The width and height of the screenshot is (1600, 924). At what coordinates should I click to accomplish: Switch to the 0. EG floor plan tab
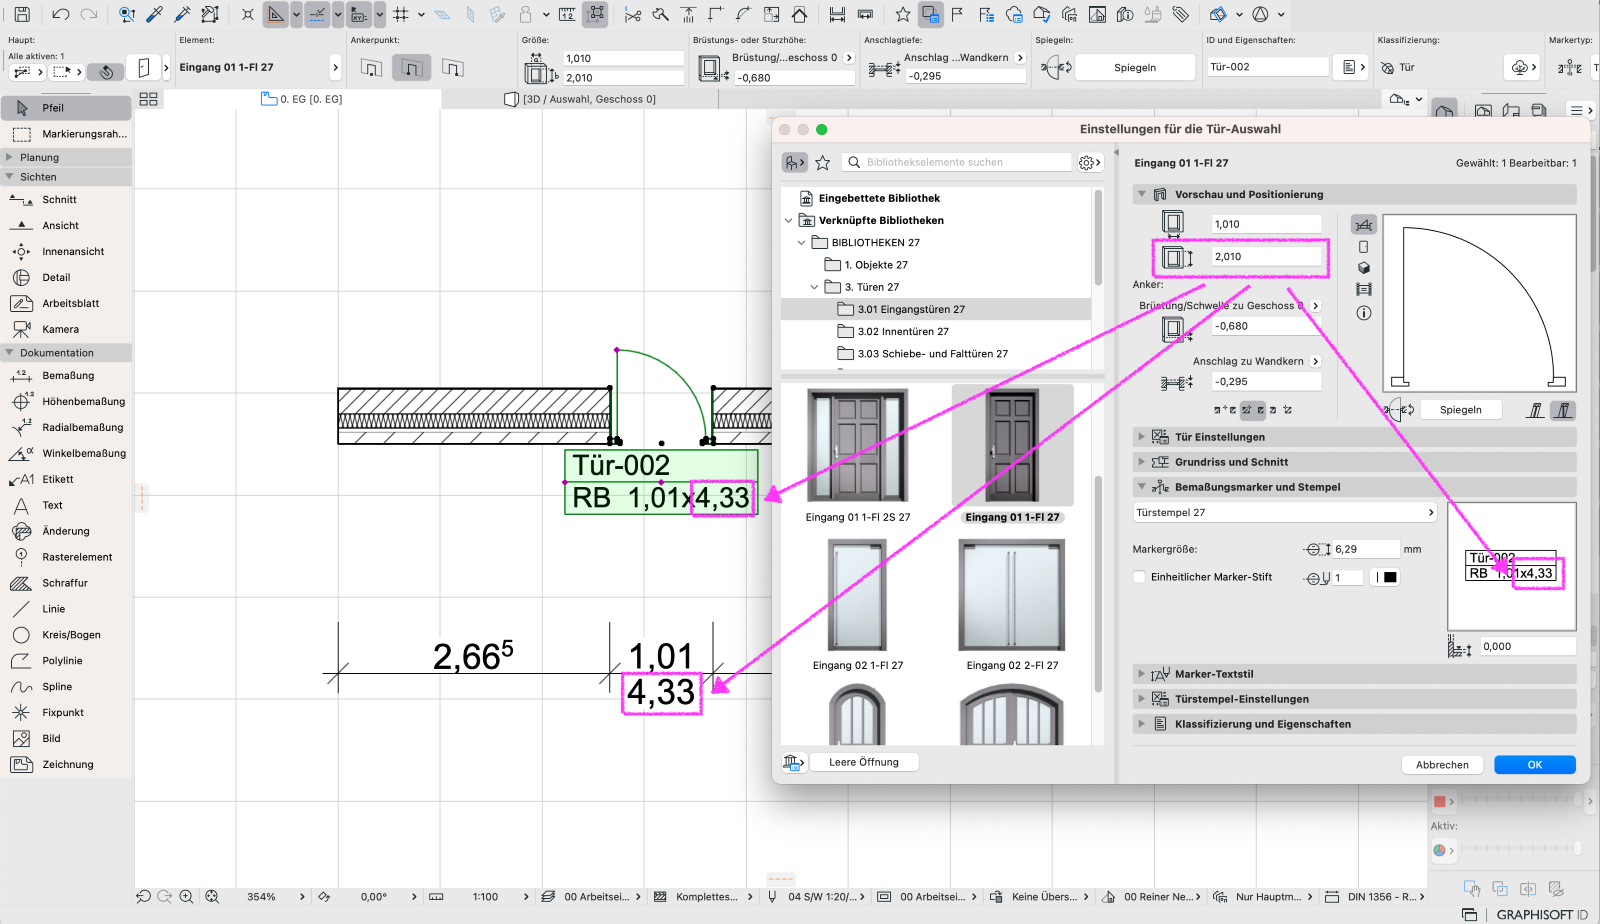pyautogui.click(x=301, y=99)
